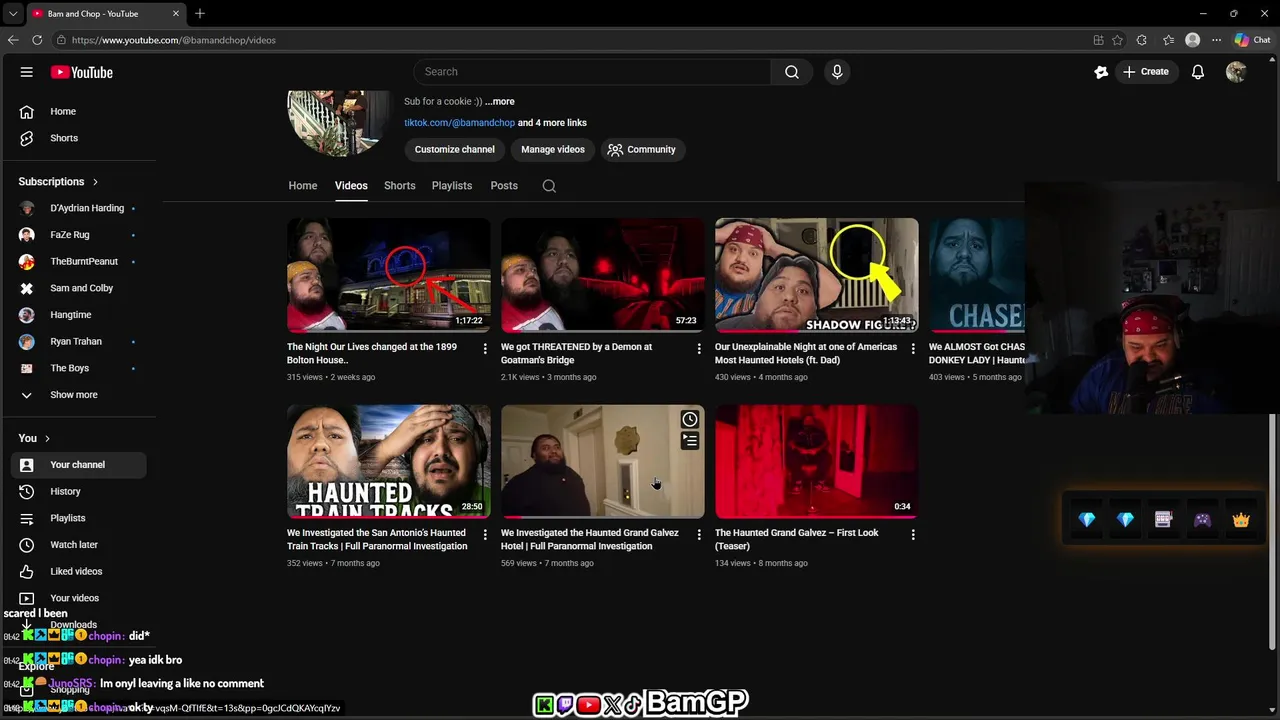Open the YouTube guide hamburger menu
Image resolution: width=1280 pixels, height=720 pixels.
[x=27, y=72]
